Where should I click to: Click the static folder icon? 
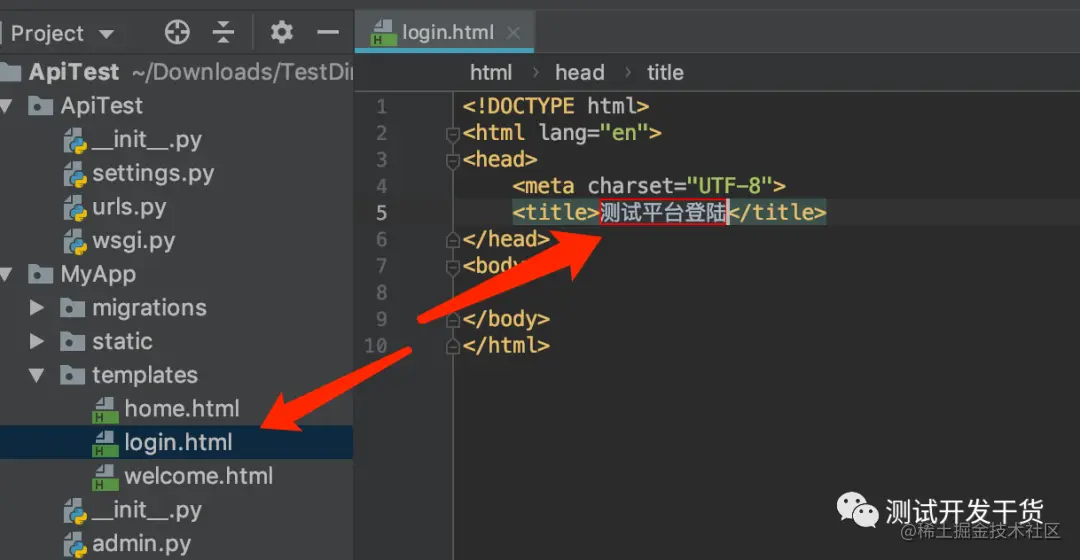(x=72, y=341)
